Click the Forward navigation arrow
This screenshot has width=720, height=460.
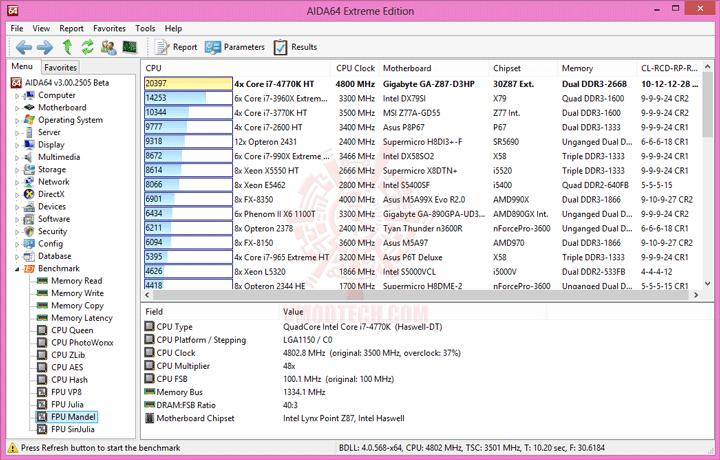pyautogui.click(x=45, y=47)
